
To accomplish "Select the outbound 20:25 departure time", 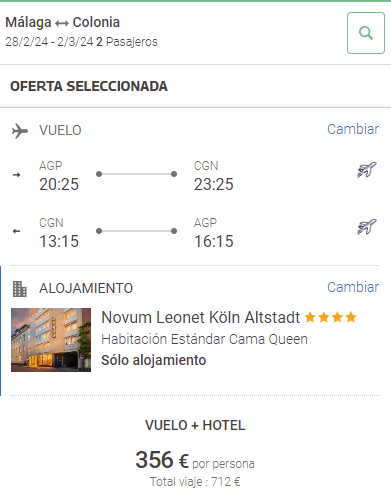I will (x=59, y=184).
